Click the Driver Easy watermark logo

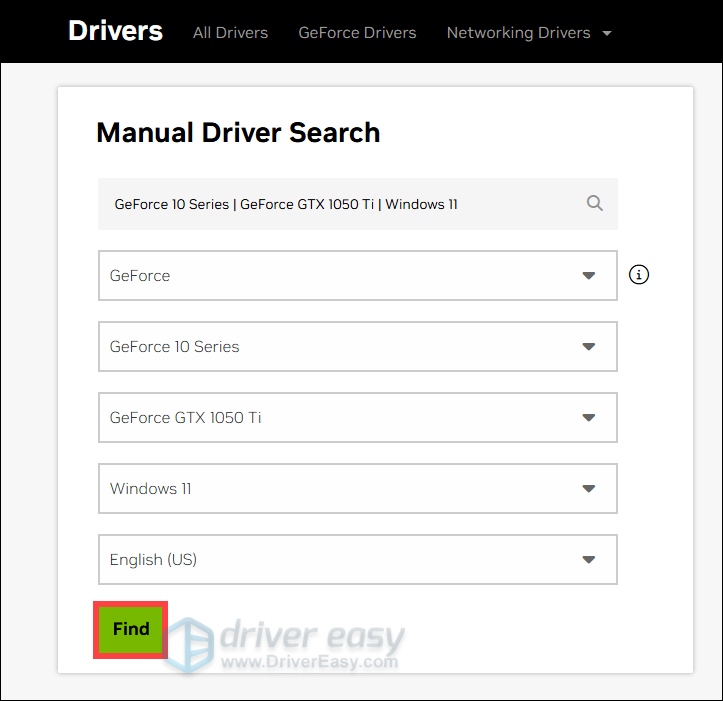point(290,640)
